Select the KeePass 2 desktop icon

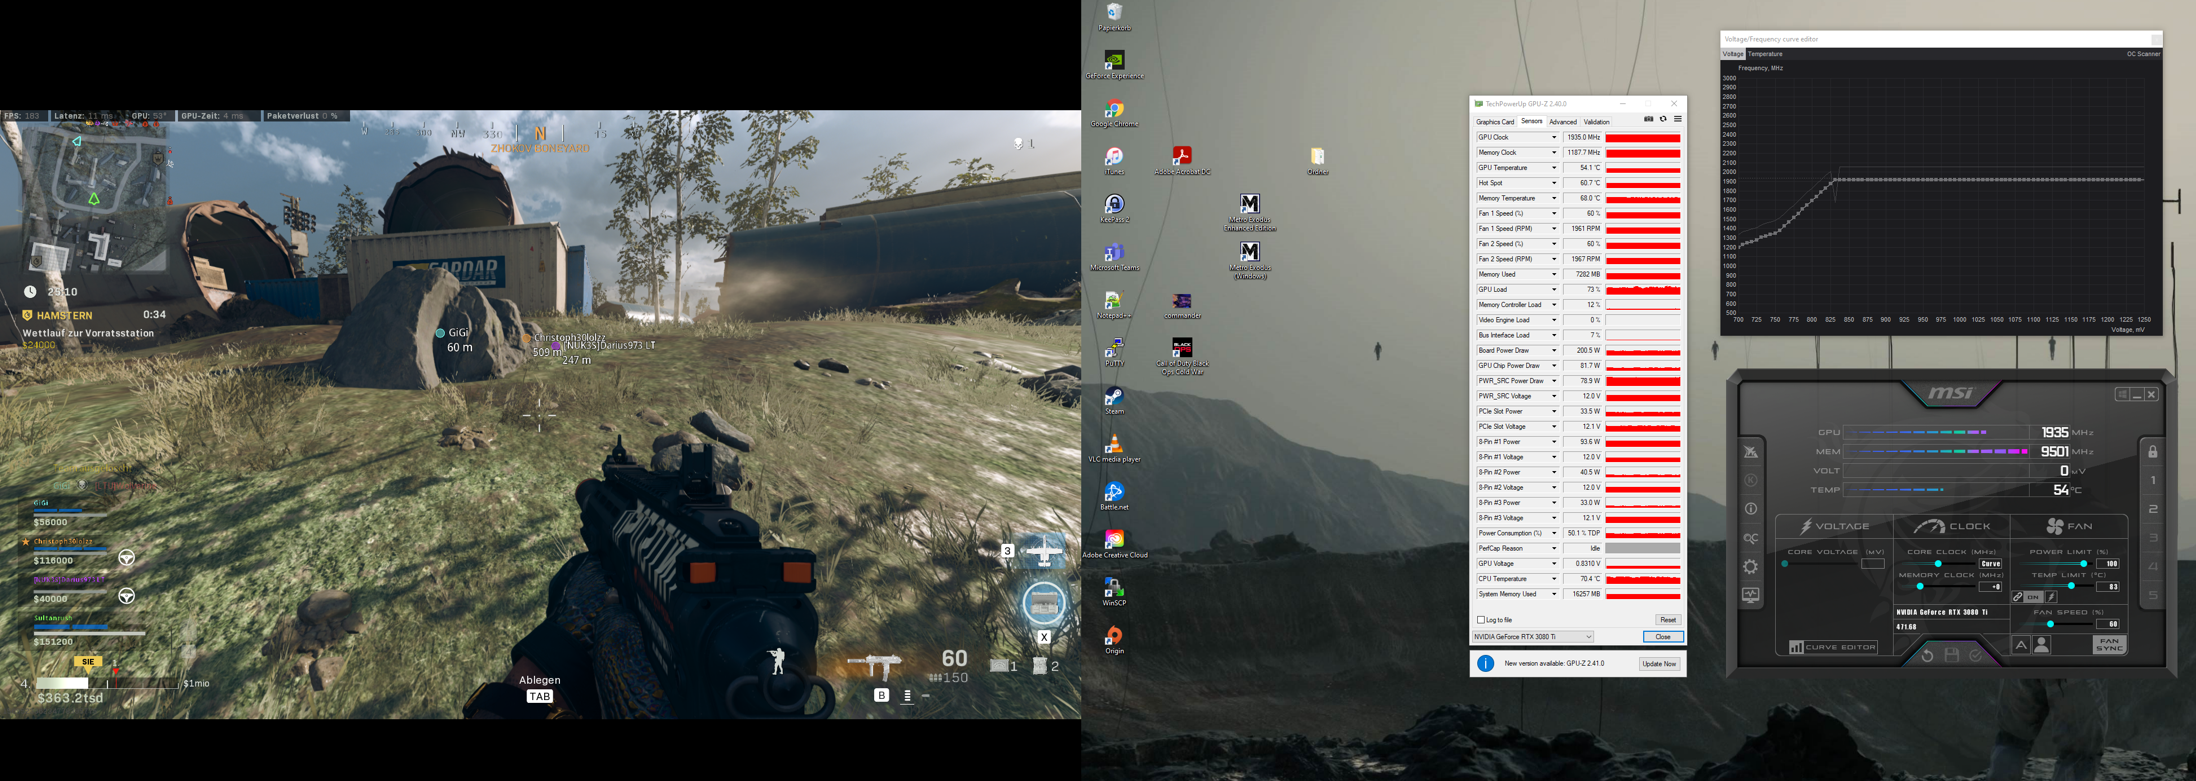coord(1114,209)
